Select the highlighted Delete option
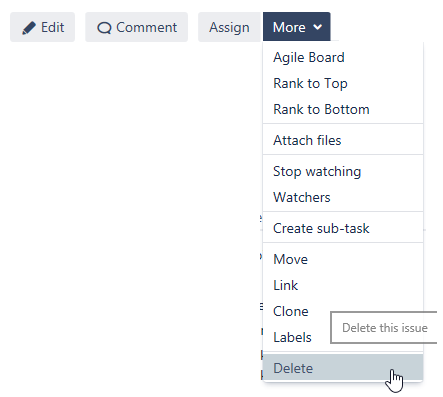Screen dimensions: 443x397 pos(343,368)
